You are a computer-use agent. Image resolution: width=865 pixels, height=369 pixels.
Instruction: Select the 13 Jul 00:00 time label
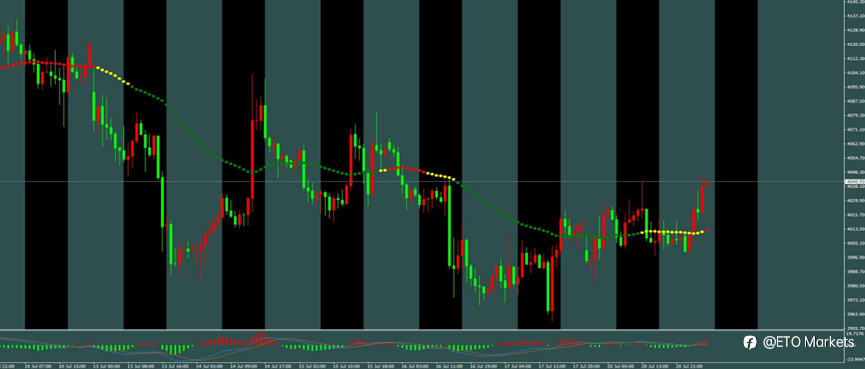(x=107, y=366)
